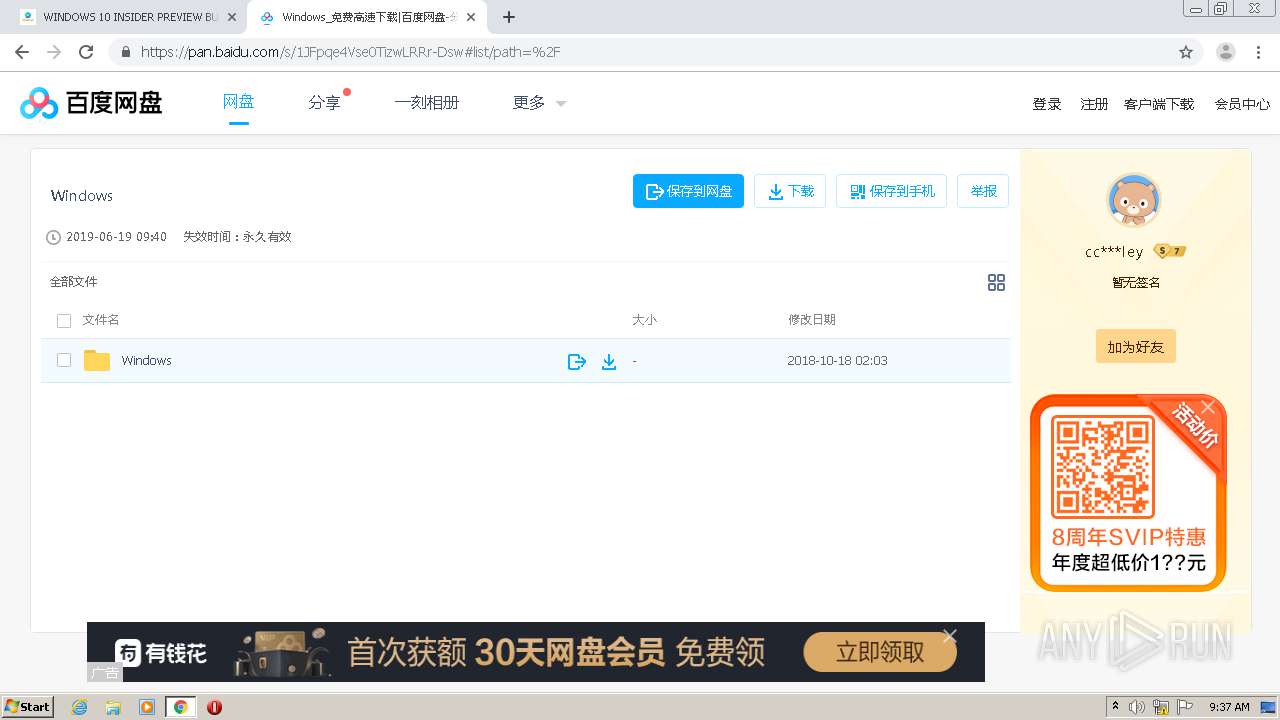Click the browser forward arrow
The height and width of the screenshot is (720, 1280).
click(54, 52)
